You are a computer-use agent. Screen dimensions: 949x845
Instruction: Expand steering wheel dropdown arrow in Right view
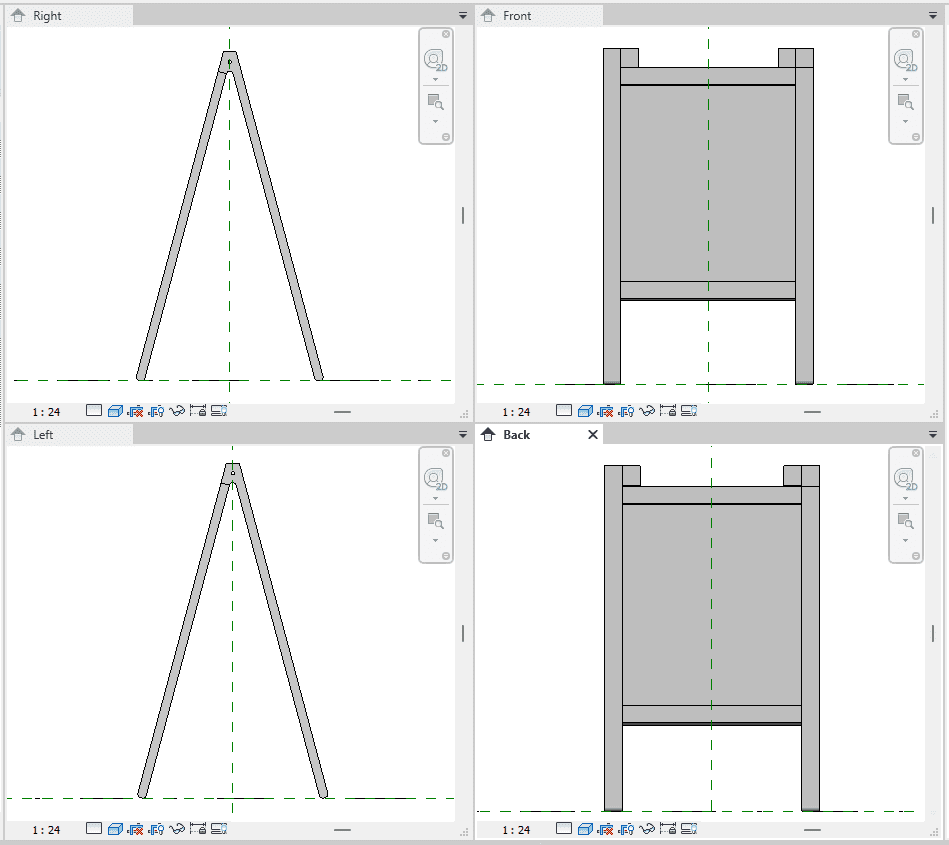(x=435, y=79)
